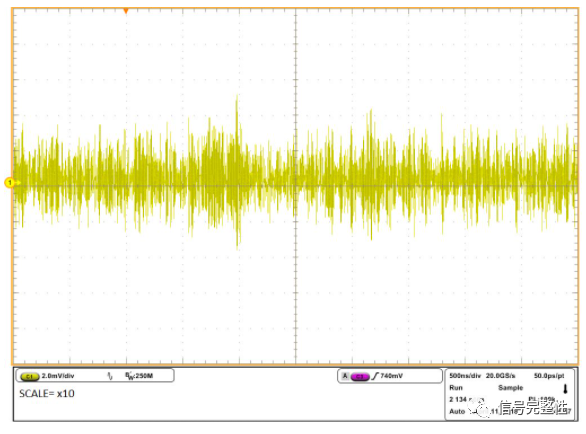Toggle the Auto trigger mode label
This screenshot has height=434, width=586.
coord(457,411)
